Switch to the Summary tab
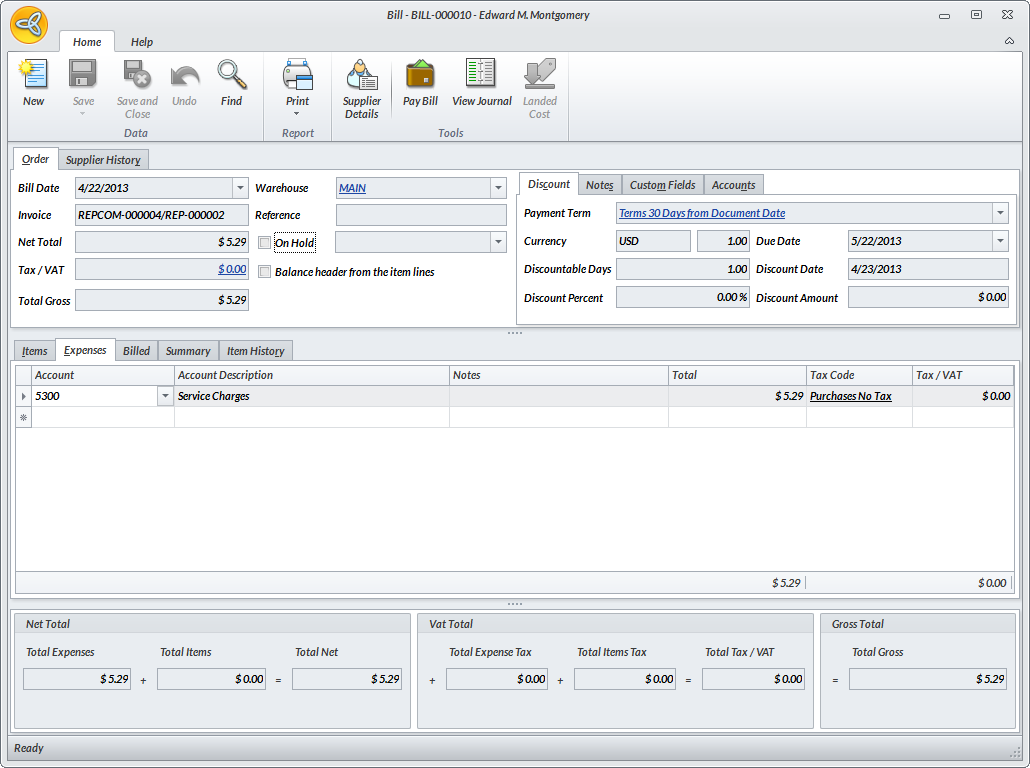The width and height of the screenshot is (1030, 768). point(188,351)
